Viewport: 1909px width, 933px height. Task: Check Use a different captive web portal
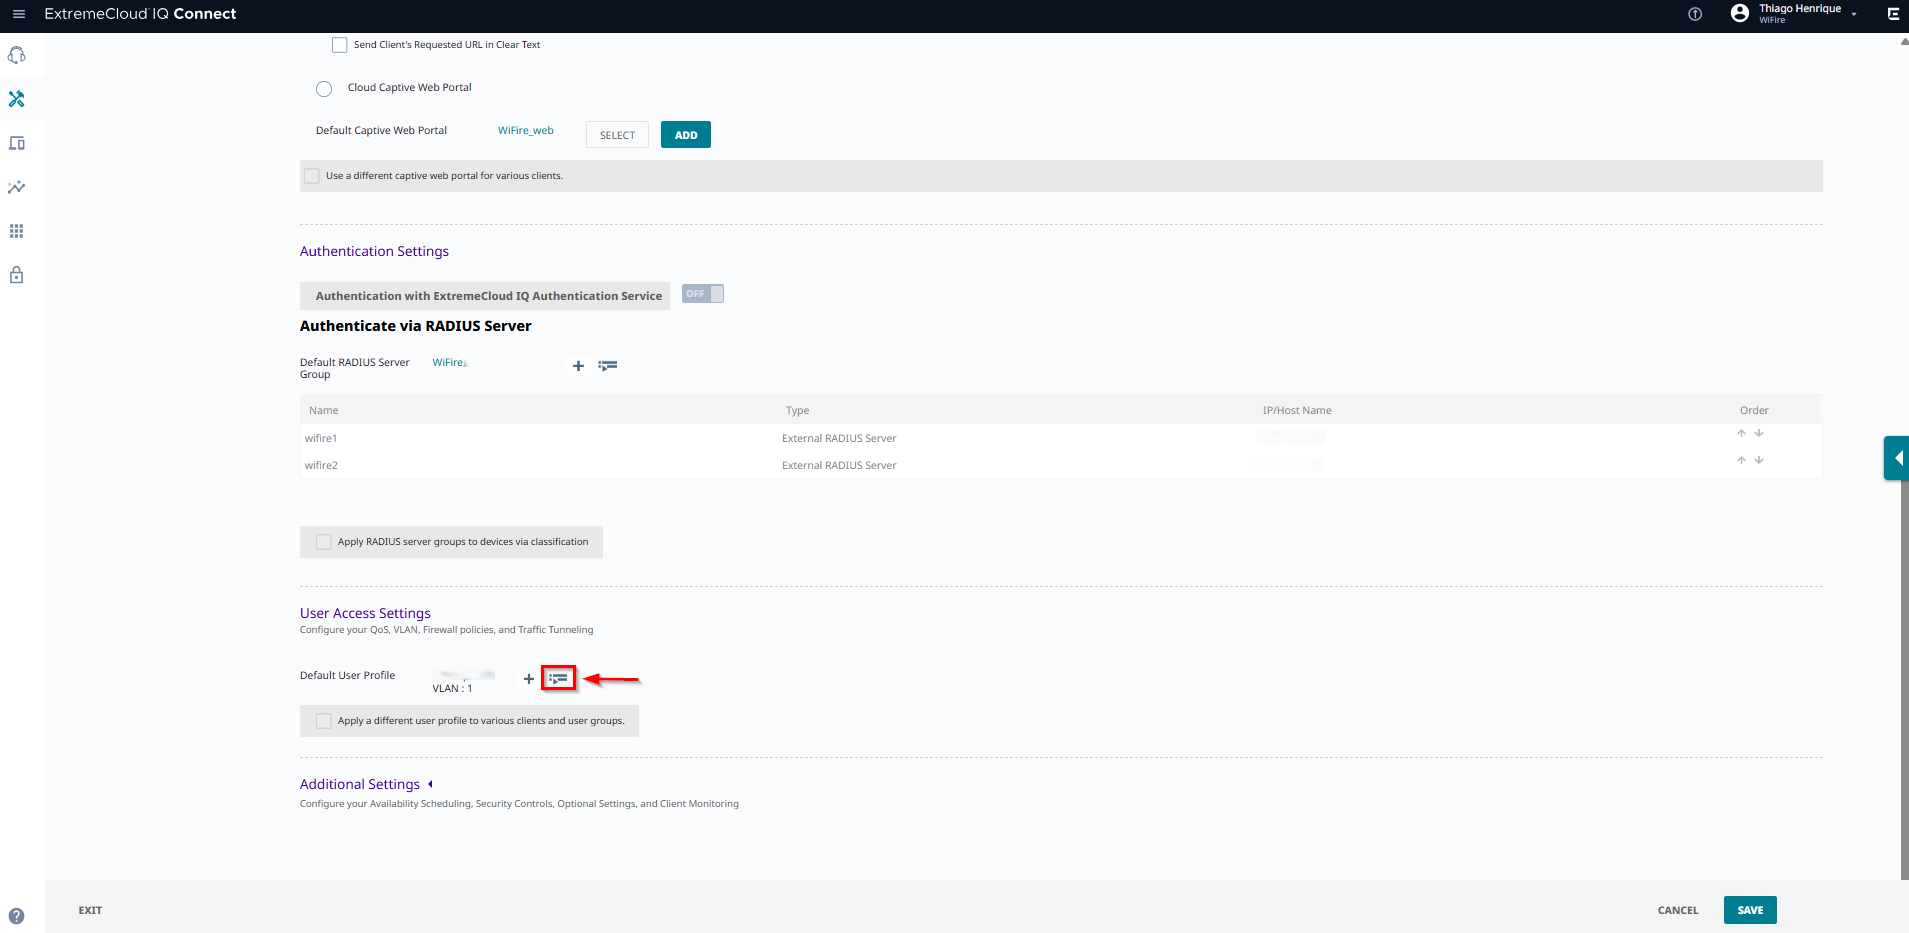tap(312, 176)
